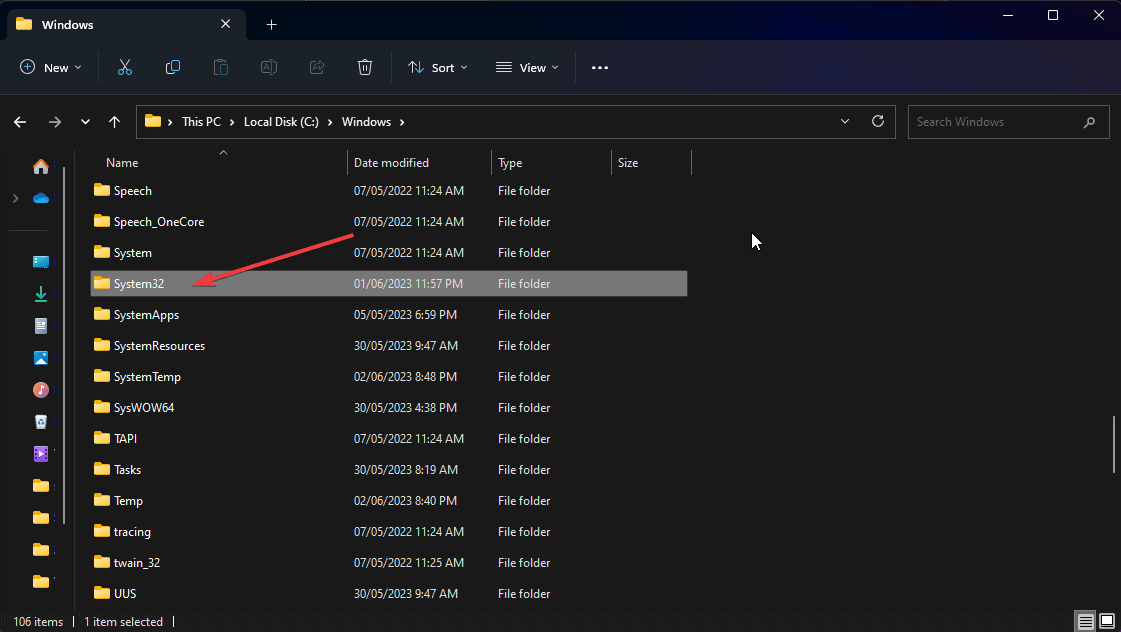Screen dimensions: 1121x632
Task: Open the View options dropdown
Action: pos(527,67)
